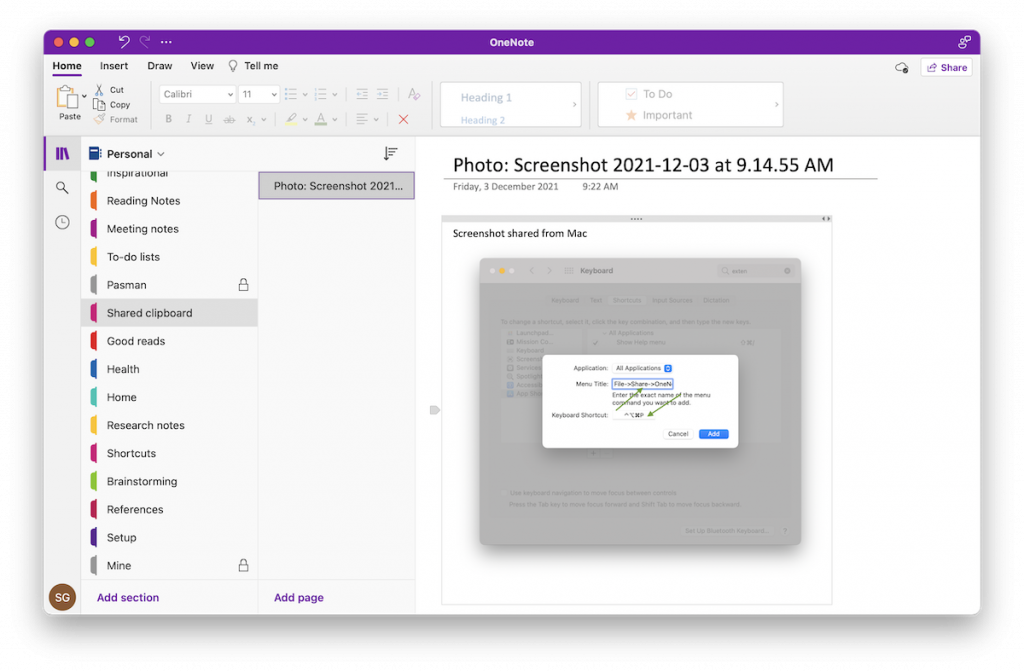Open Search with magnifier icon in sidebar
The image size is (1024, 672).
tap(62, 188)
